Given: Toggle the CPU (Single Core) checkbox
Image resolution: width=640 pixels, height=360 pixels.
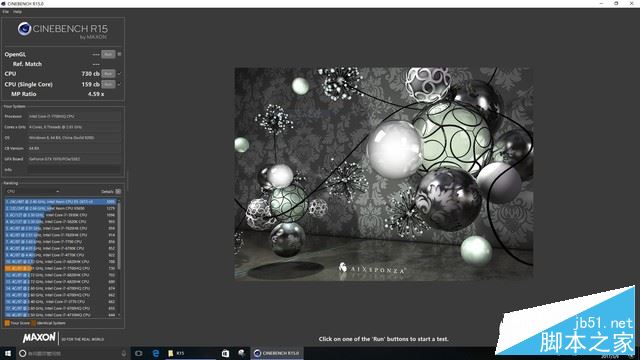Looking at the screenshot, I should pos(119,84).
